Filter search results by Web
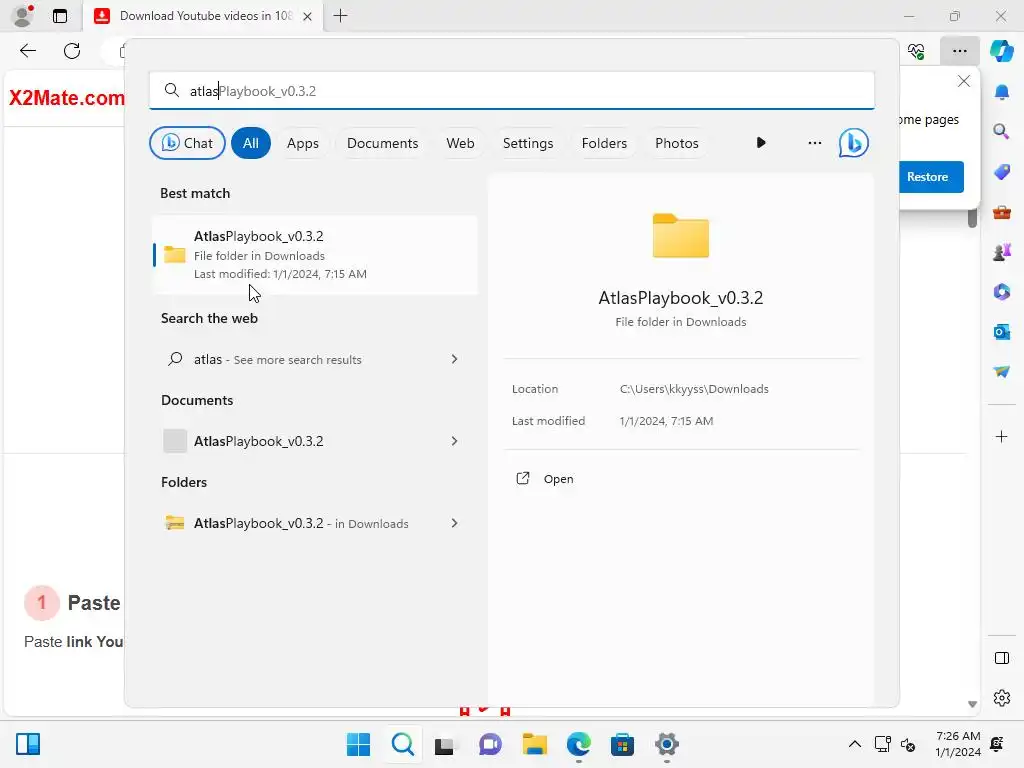 pos(460,143)
